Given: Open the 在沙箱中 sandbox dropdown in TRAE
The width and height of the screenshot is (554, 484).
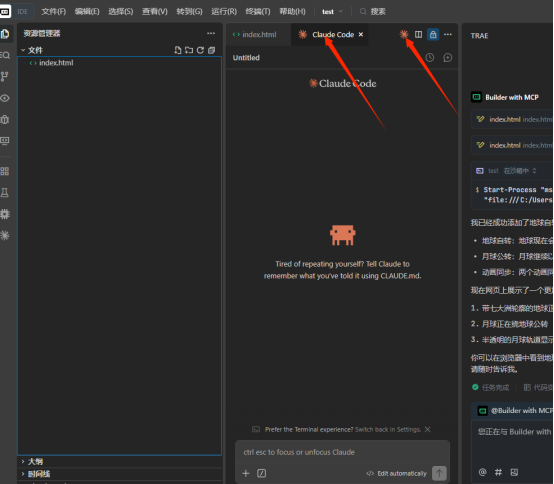Looking at the screenshot, I should (x=519, y=171).
